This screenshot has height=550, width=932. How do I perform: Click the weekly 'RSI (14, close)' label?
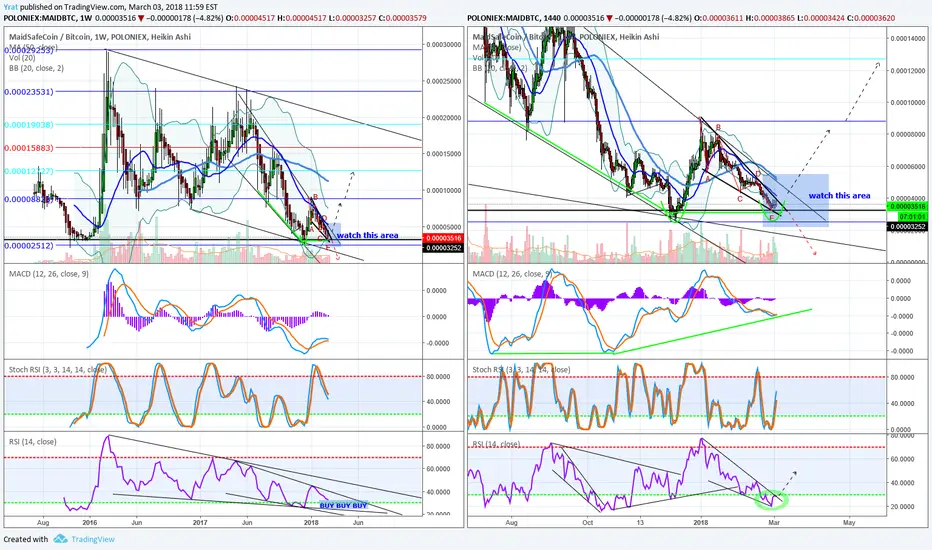[x=33, y=442]
